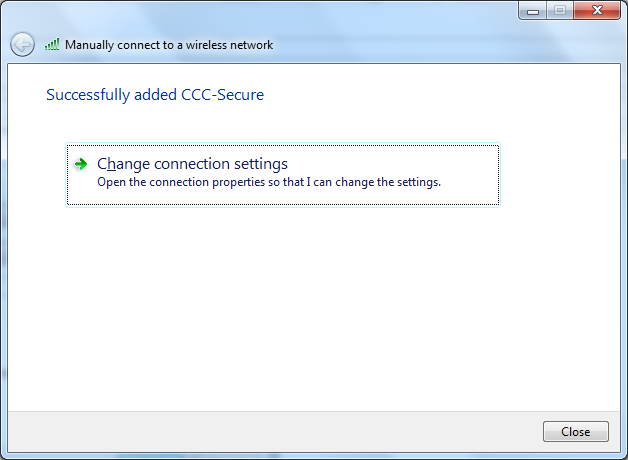This screenshot has height=460, width=628.
Task: Click the 'Successfully added CCC-Secure' heading
Action: [x=155, y=95]
